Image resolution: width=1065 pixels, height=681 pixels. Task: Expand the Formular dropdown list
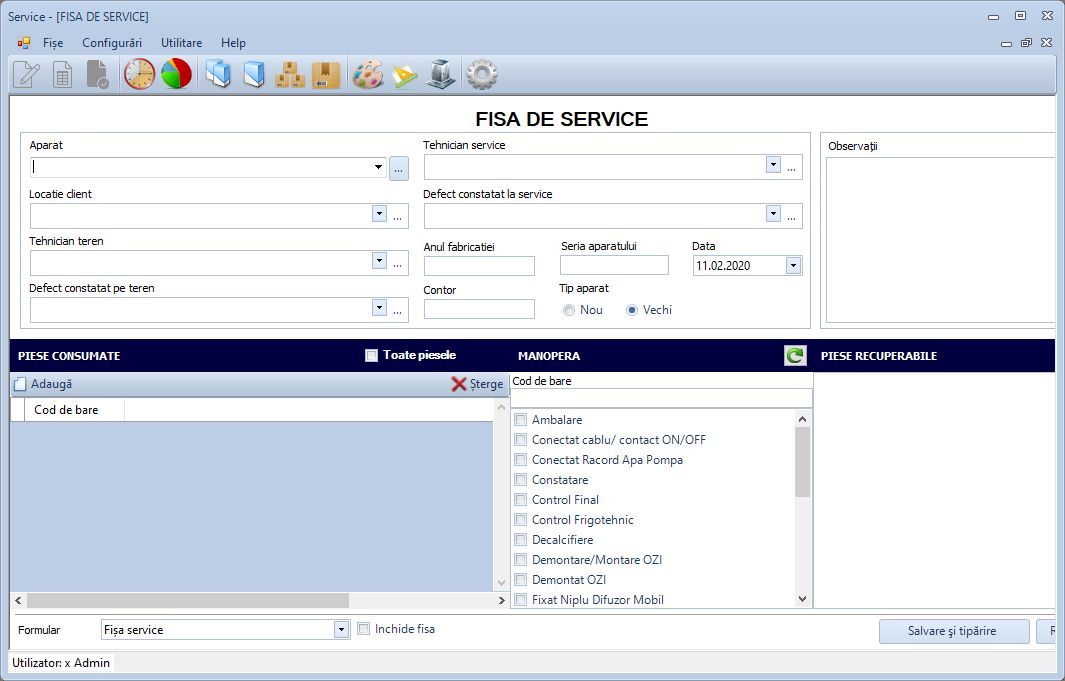(x=341, y=630)
